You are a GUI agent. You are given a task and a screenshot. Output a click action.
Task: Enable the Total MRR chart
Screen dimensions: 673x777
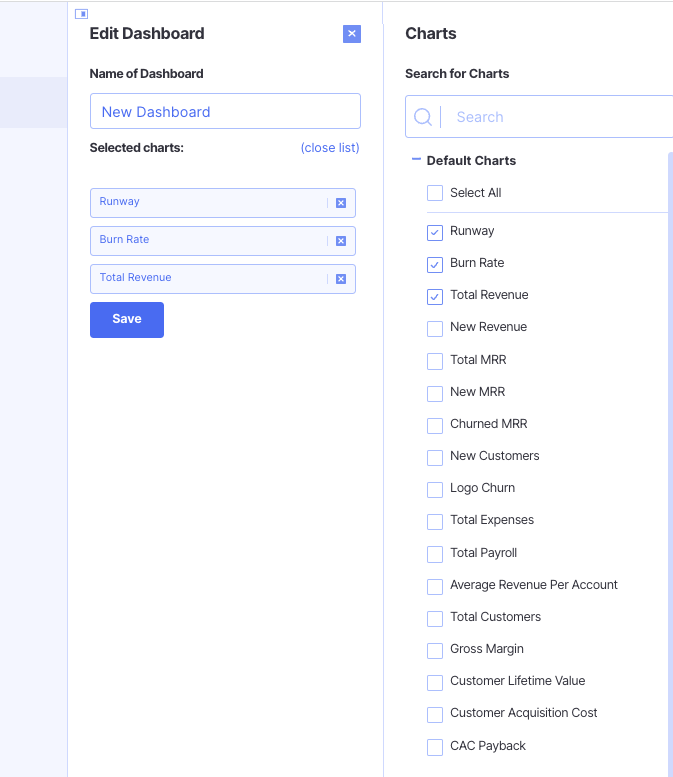(435, 361)
